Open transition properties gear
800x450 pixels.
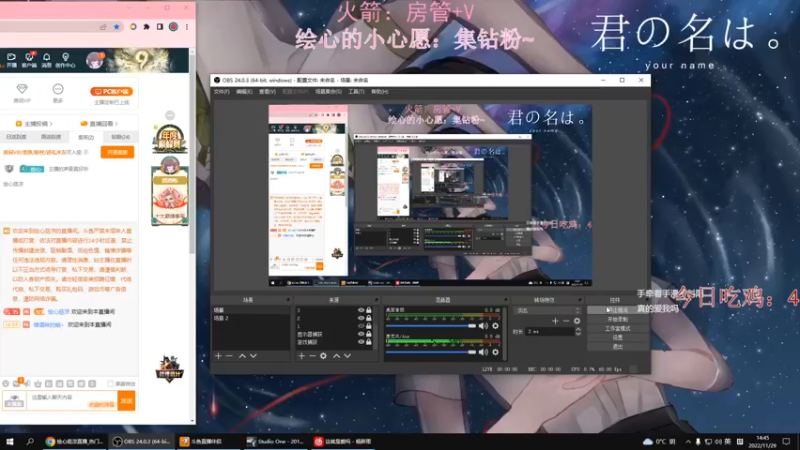pos(577,321)
